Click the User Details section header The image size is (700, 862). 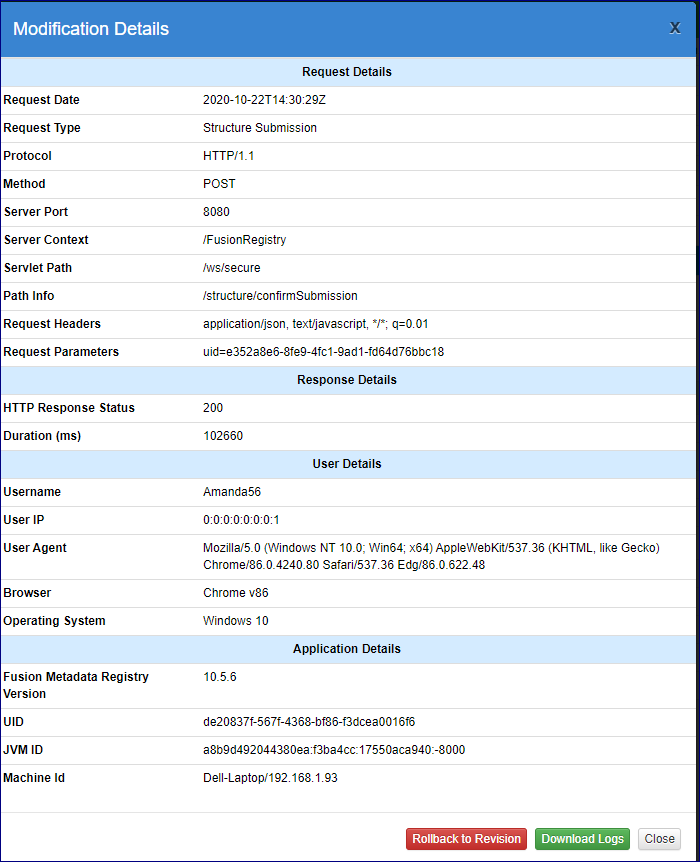click(x=347, y=464)
